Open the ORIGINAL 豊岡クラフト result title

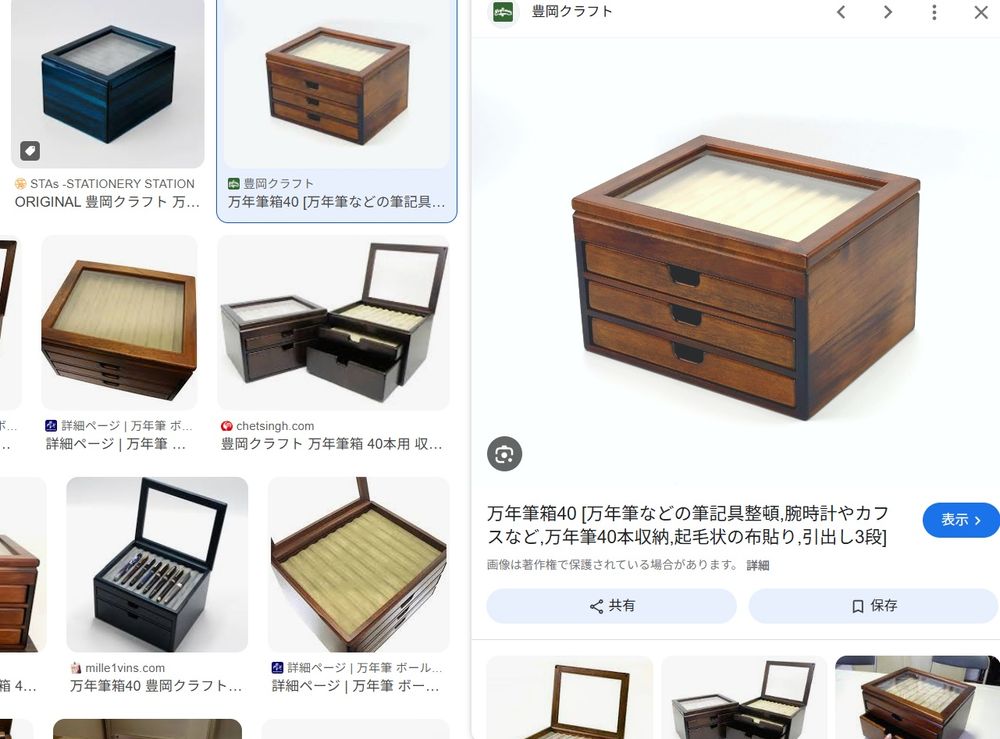click(x=107, y=202)
